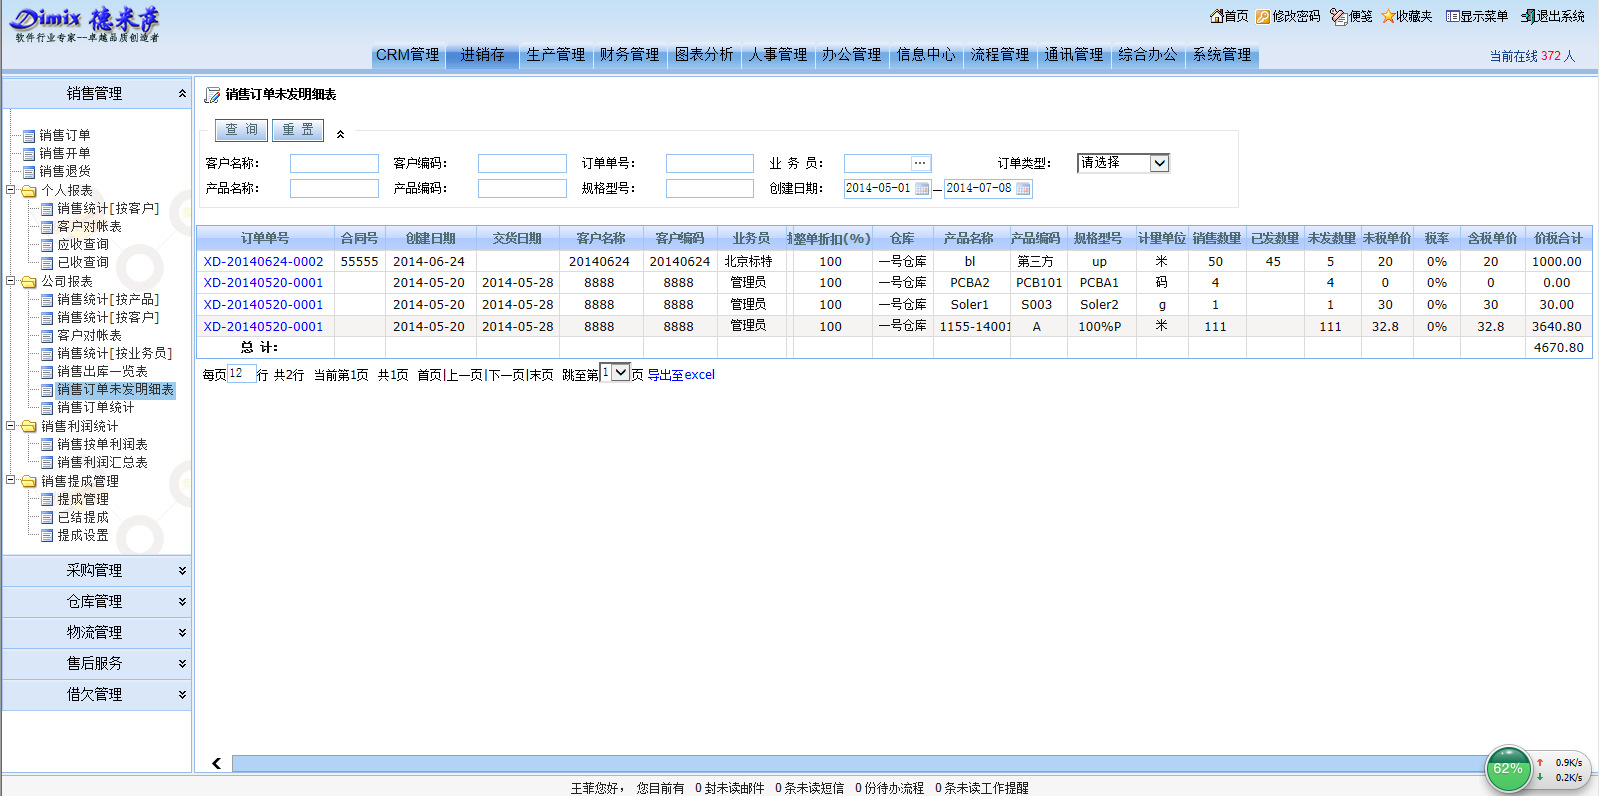Screen dimensions: 1600x796
Task: Expand the 售后服务 accordion section
Action: pos(96,664)
